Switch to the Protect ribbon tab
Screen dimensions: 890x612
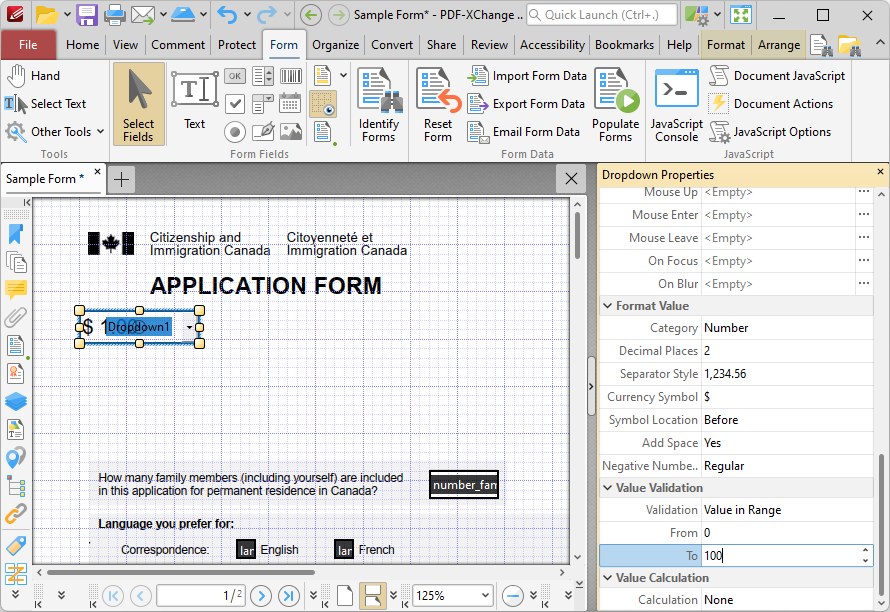click(x=237, y=45)
